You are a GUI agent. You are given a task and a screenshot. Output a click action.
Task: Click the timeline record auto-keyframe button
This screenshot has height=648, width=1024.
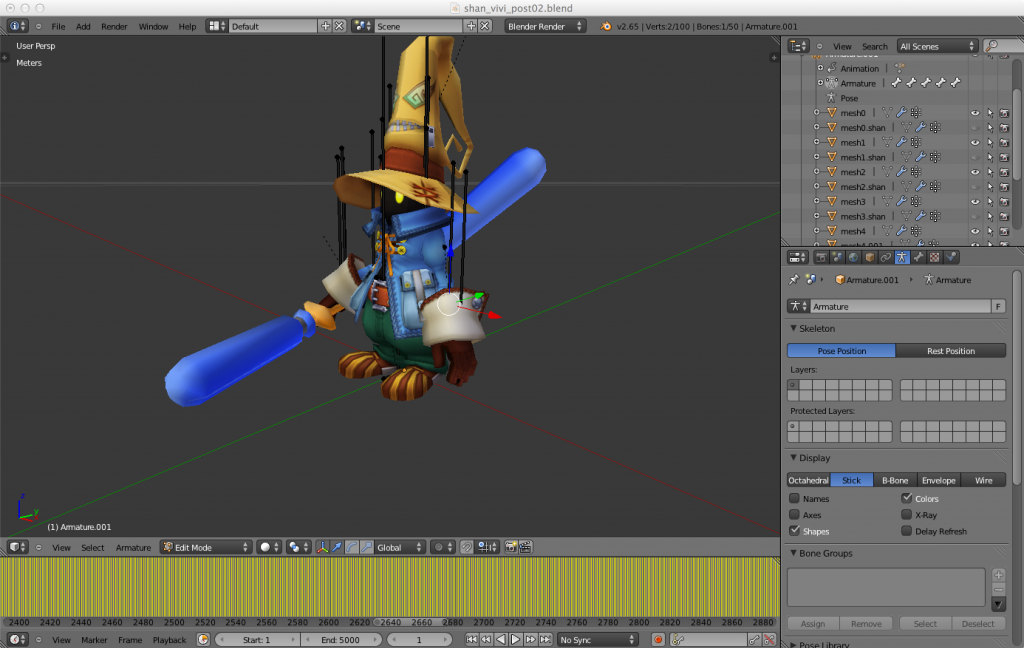point(658,640)
